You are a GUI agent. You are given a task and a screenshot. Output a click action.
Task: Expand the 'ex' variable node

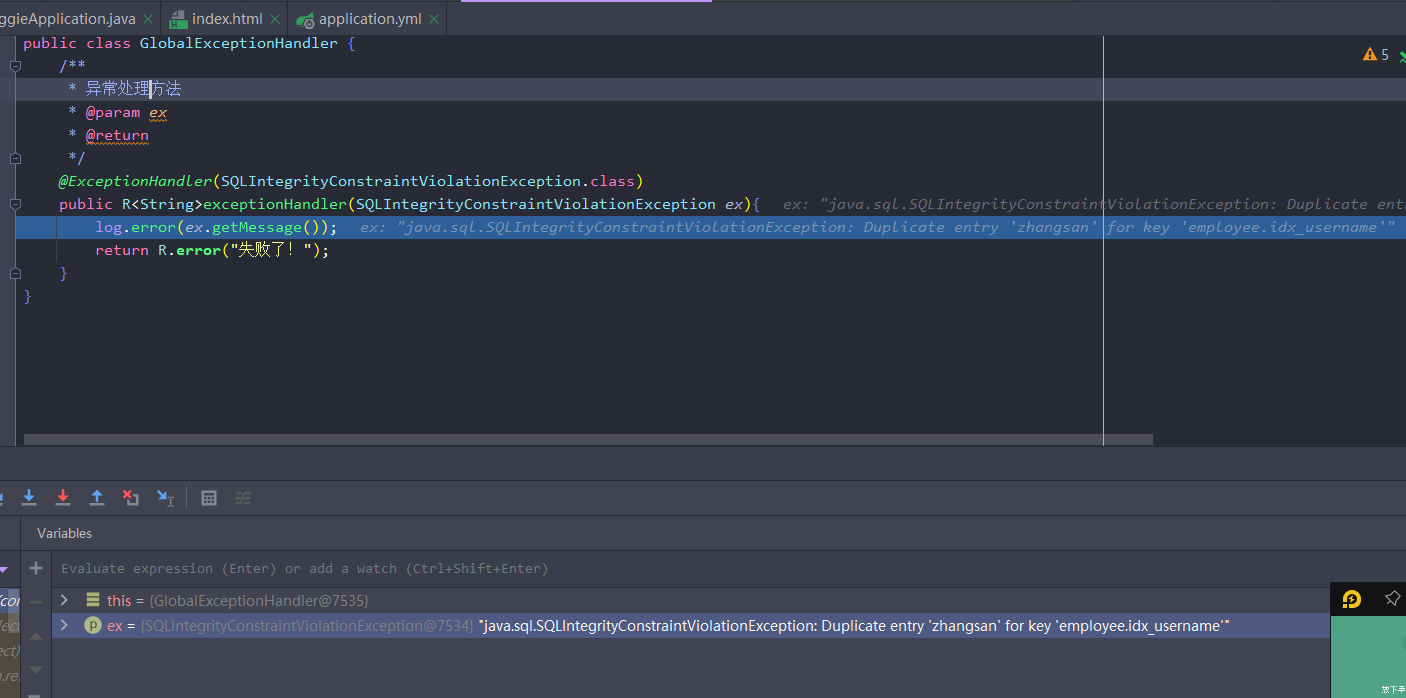[x=65, y=625]
